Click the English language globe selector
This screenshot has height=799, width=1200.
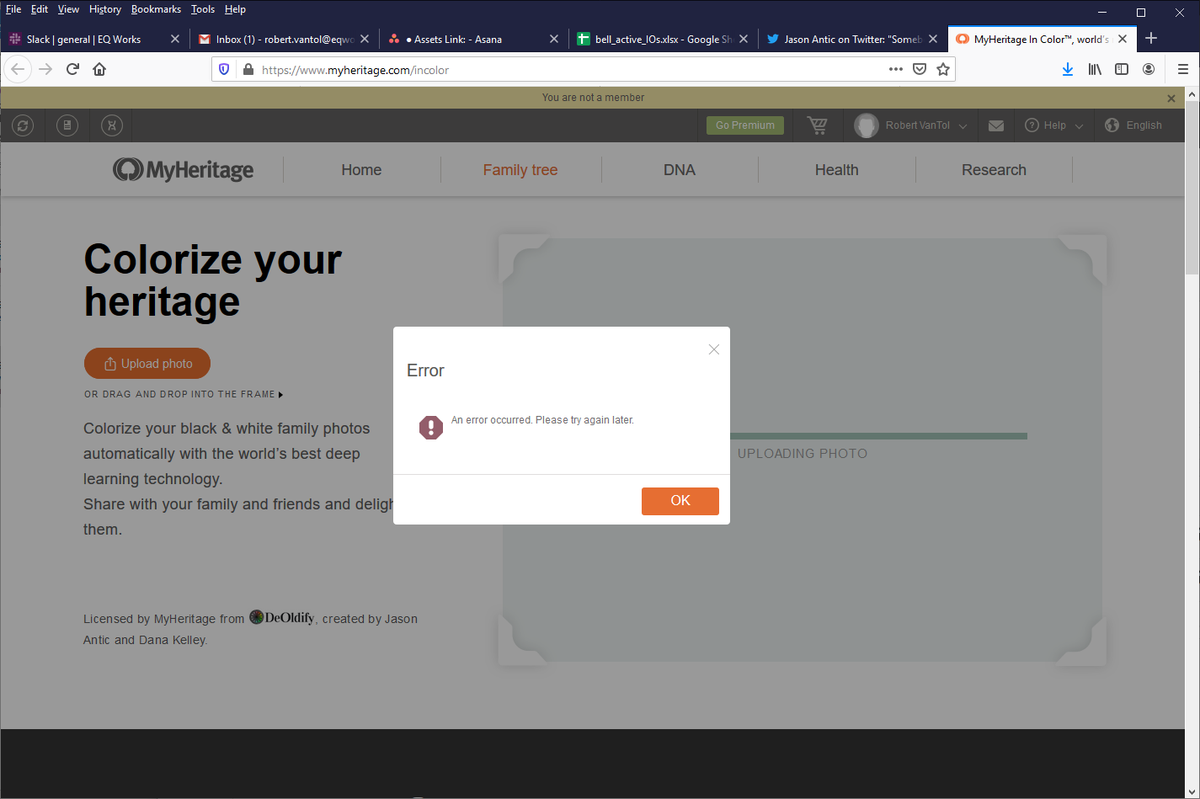[x=1133, y=125]
